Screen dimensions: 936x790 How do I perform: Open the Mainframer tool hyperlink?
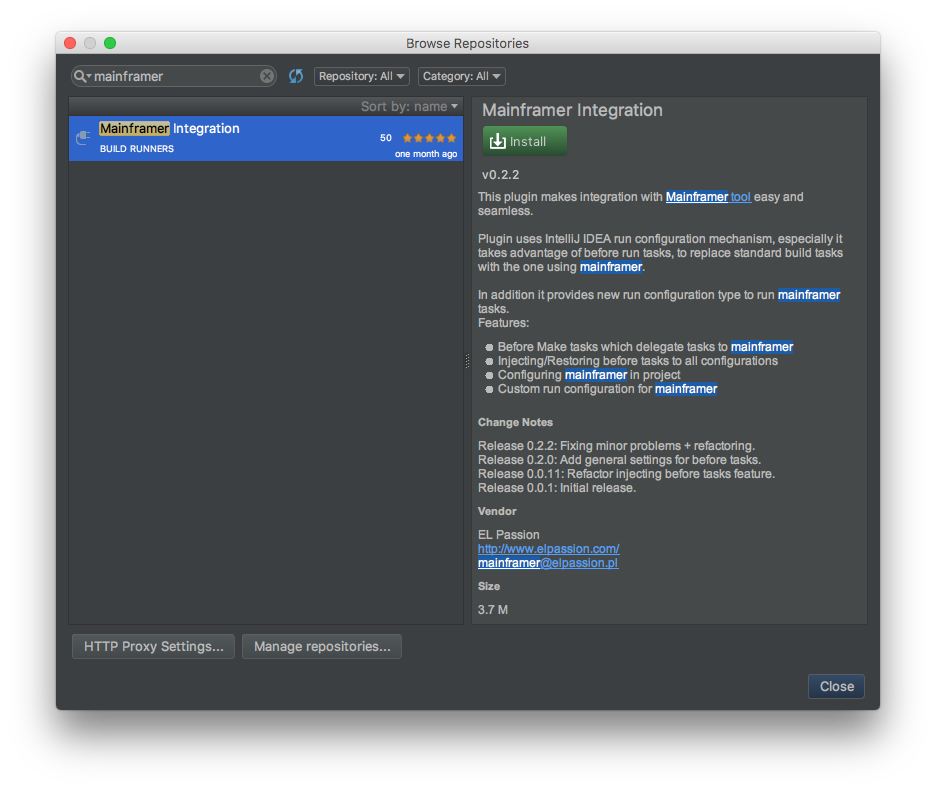click(x=708, y=197)
